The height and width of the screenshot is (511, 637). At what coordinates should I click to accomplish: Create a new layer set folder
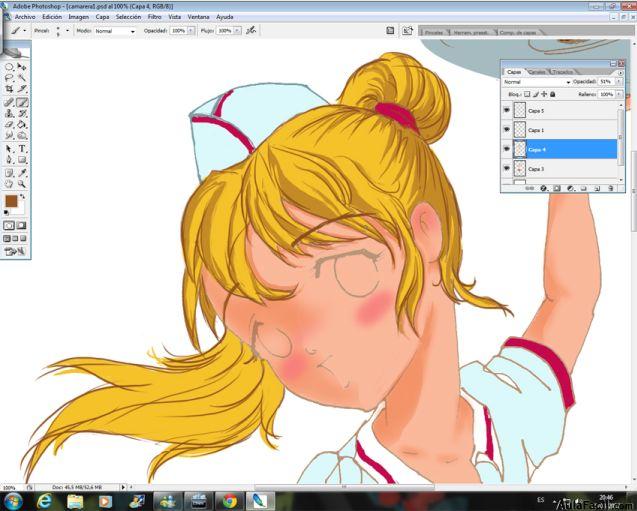point(584,188)
